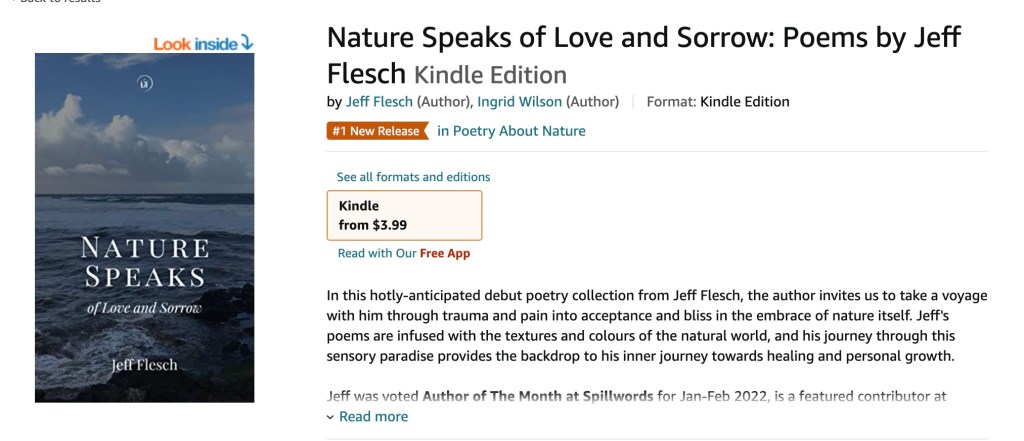Click the grey Kindle Edition title suffix
Screen dimensions: 1024x441
[490, 74]
